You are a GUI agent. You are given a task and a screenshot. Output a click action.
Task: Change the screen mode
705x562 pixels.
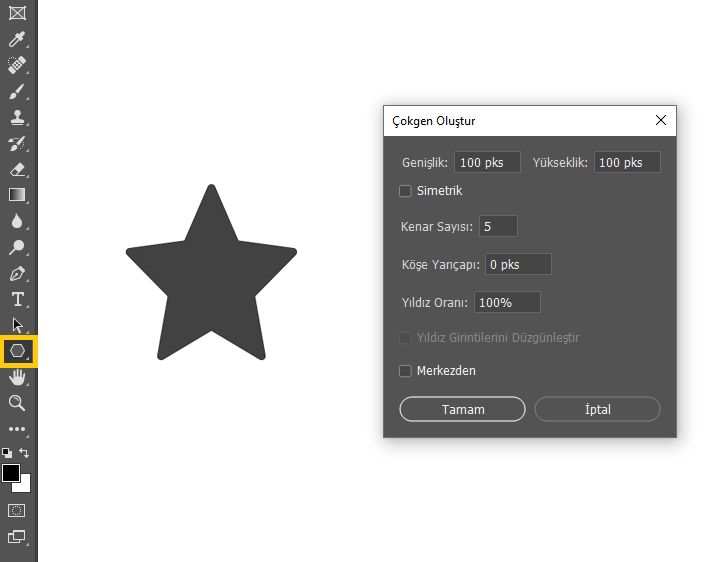17,536
